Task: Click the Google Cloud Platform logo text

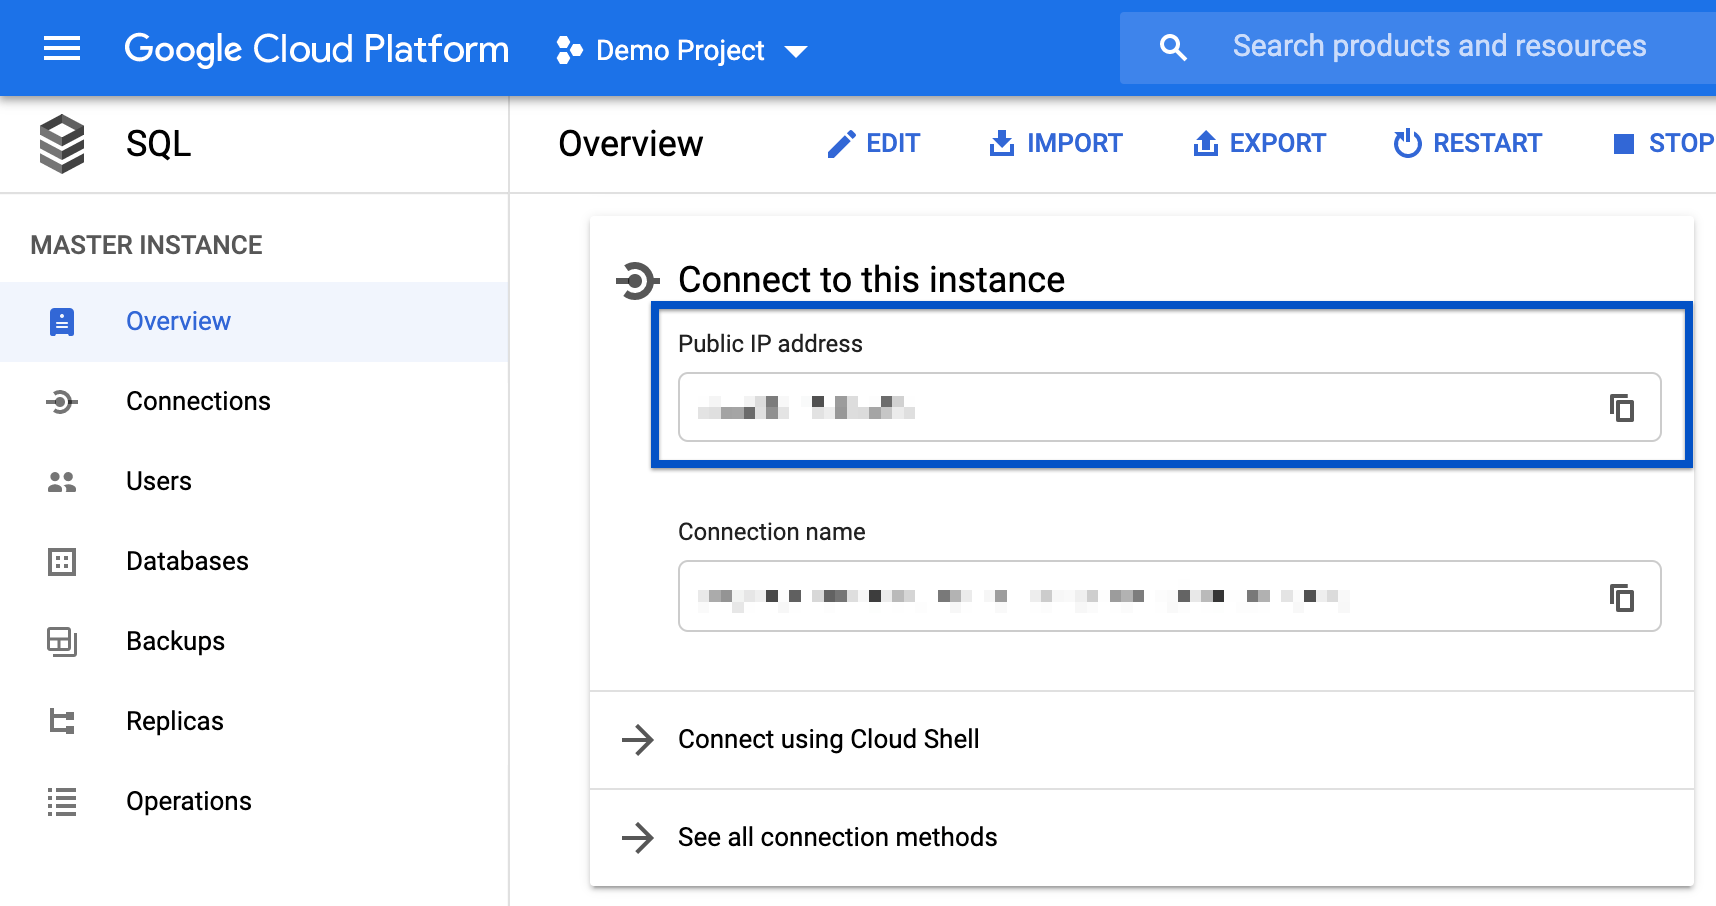Action: [x=316, y=49]
